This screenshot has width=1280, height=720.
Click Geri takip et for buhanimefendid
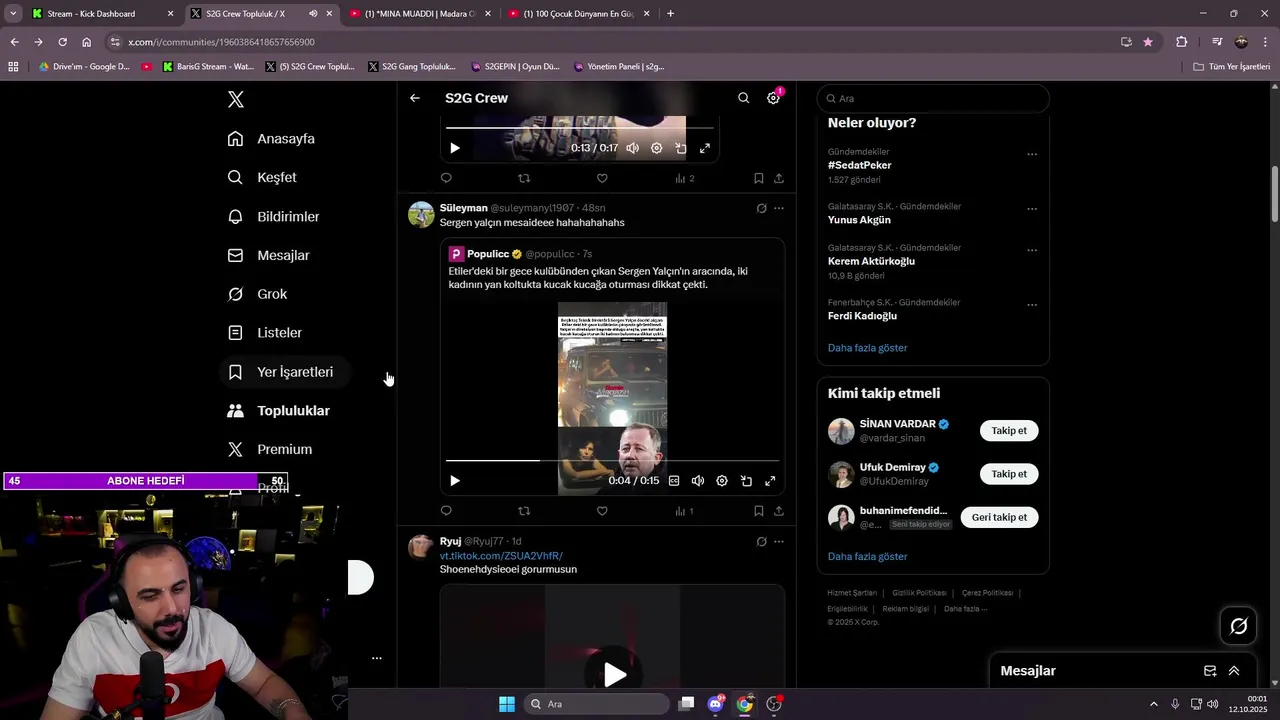point(999,517)
